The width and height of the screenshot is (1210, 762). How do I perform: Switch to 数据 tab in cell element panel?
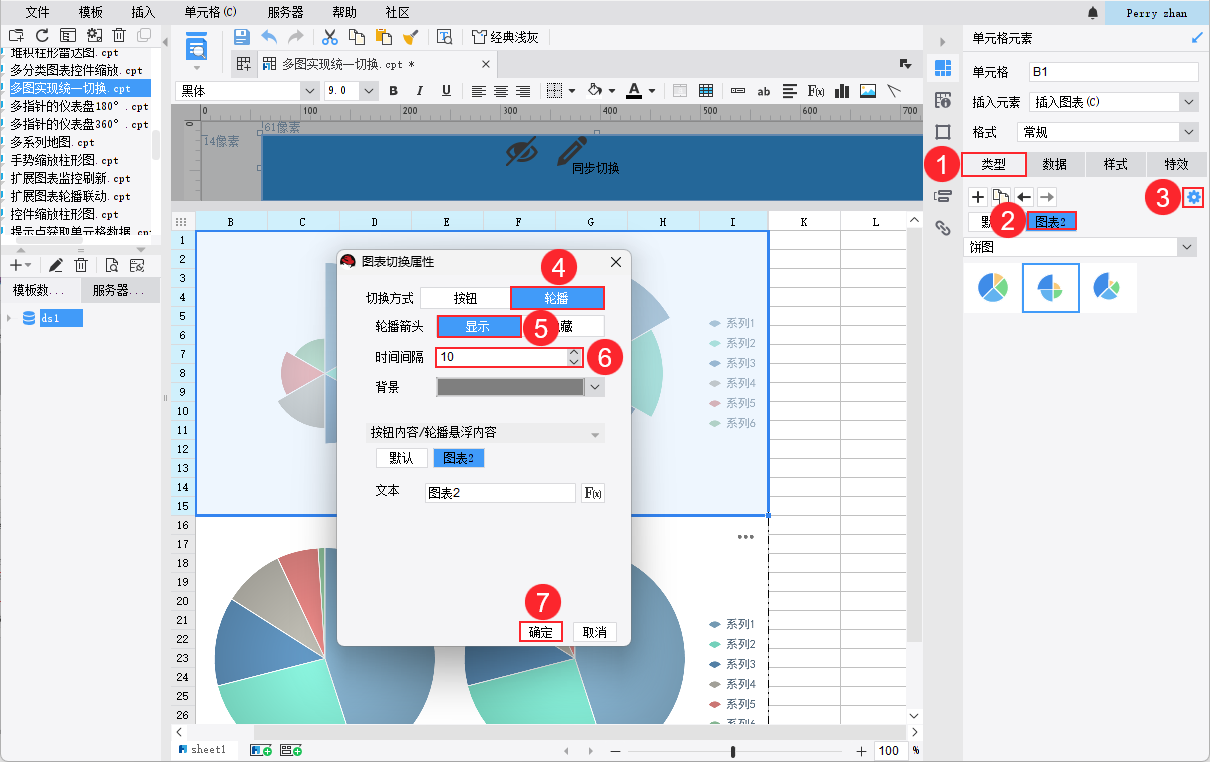pyautogui.click(x=1054, y=164)
